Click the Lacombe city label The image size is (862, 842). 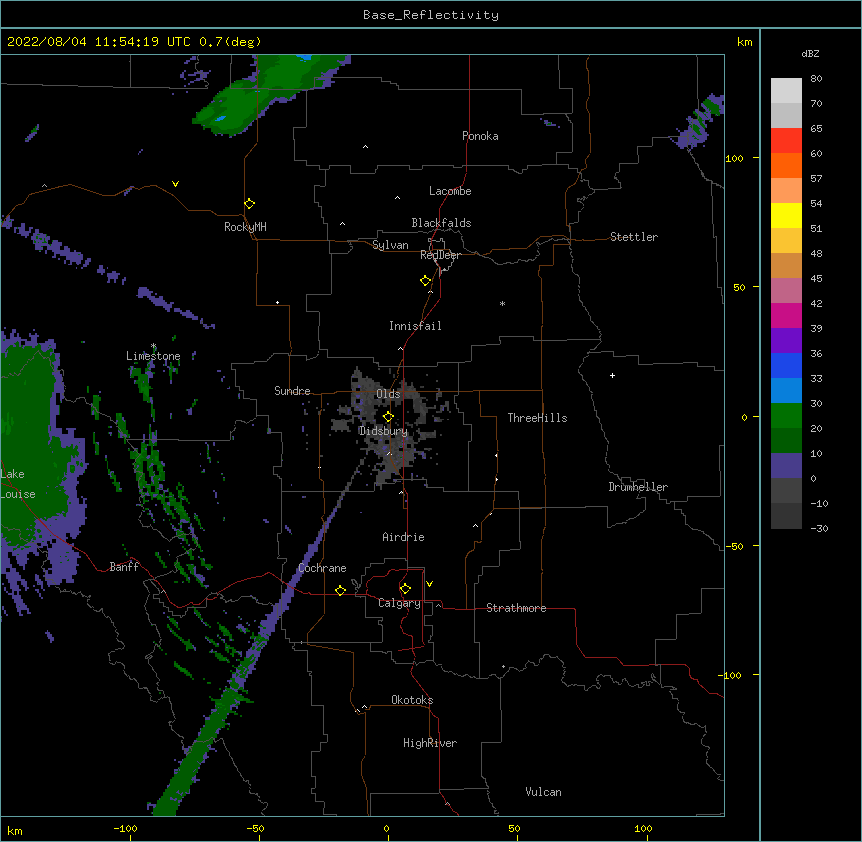450,191
